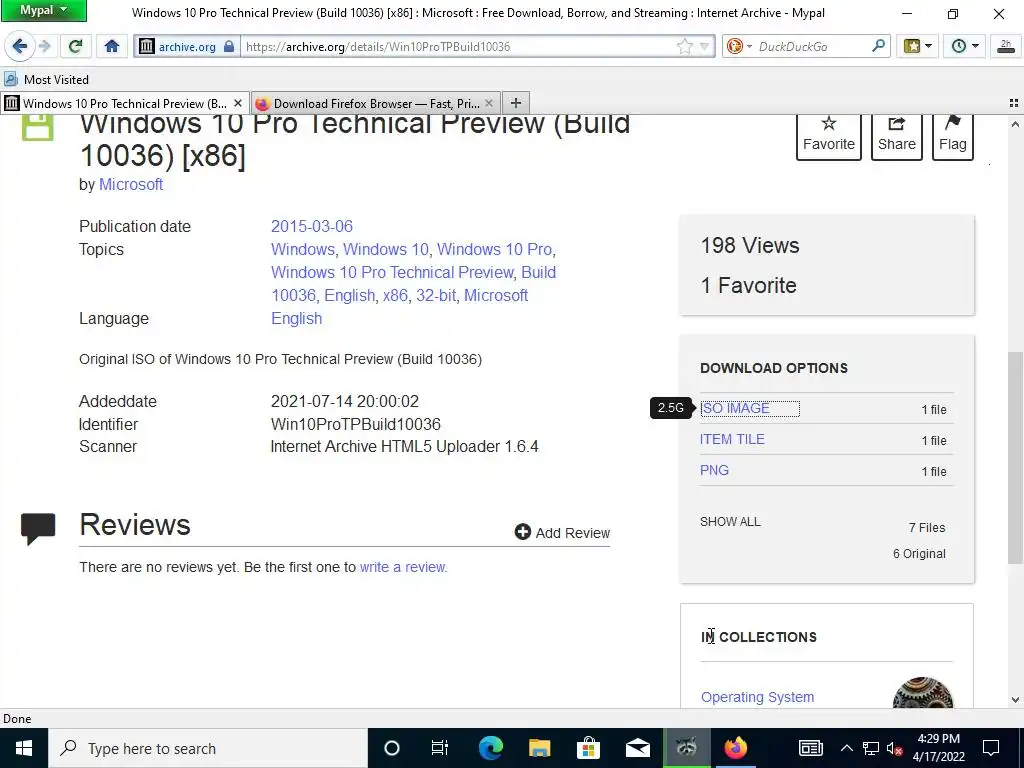This screenshot has height=768, width=1024.
Task: Click the taskbar search box
Action: tap(208, 748)
